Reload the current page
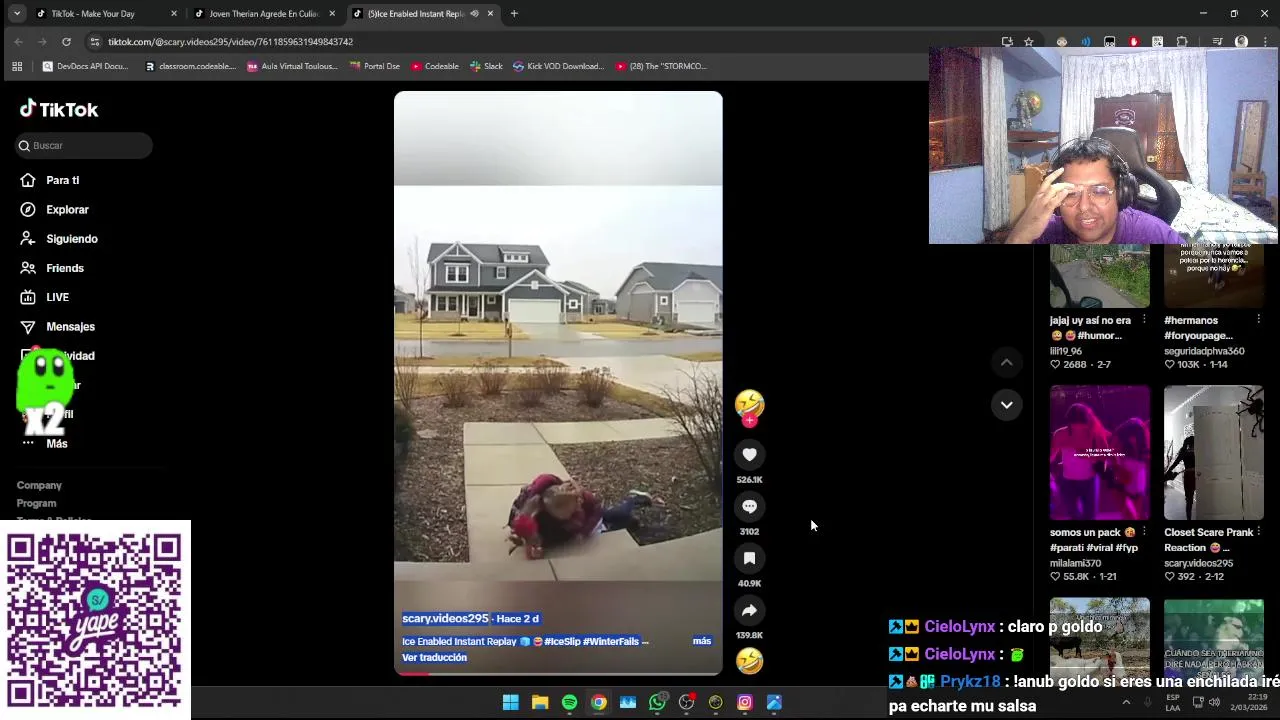This screenshot has width=1280, height=720. [66, 42]
